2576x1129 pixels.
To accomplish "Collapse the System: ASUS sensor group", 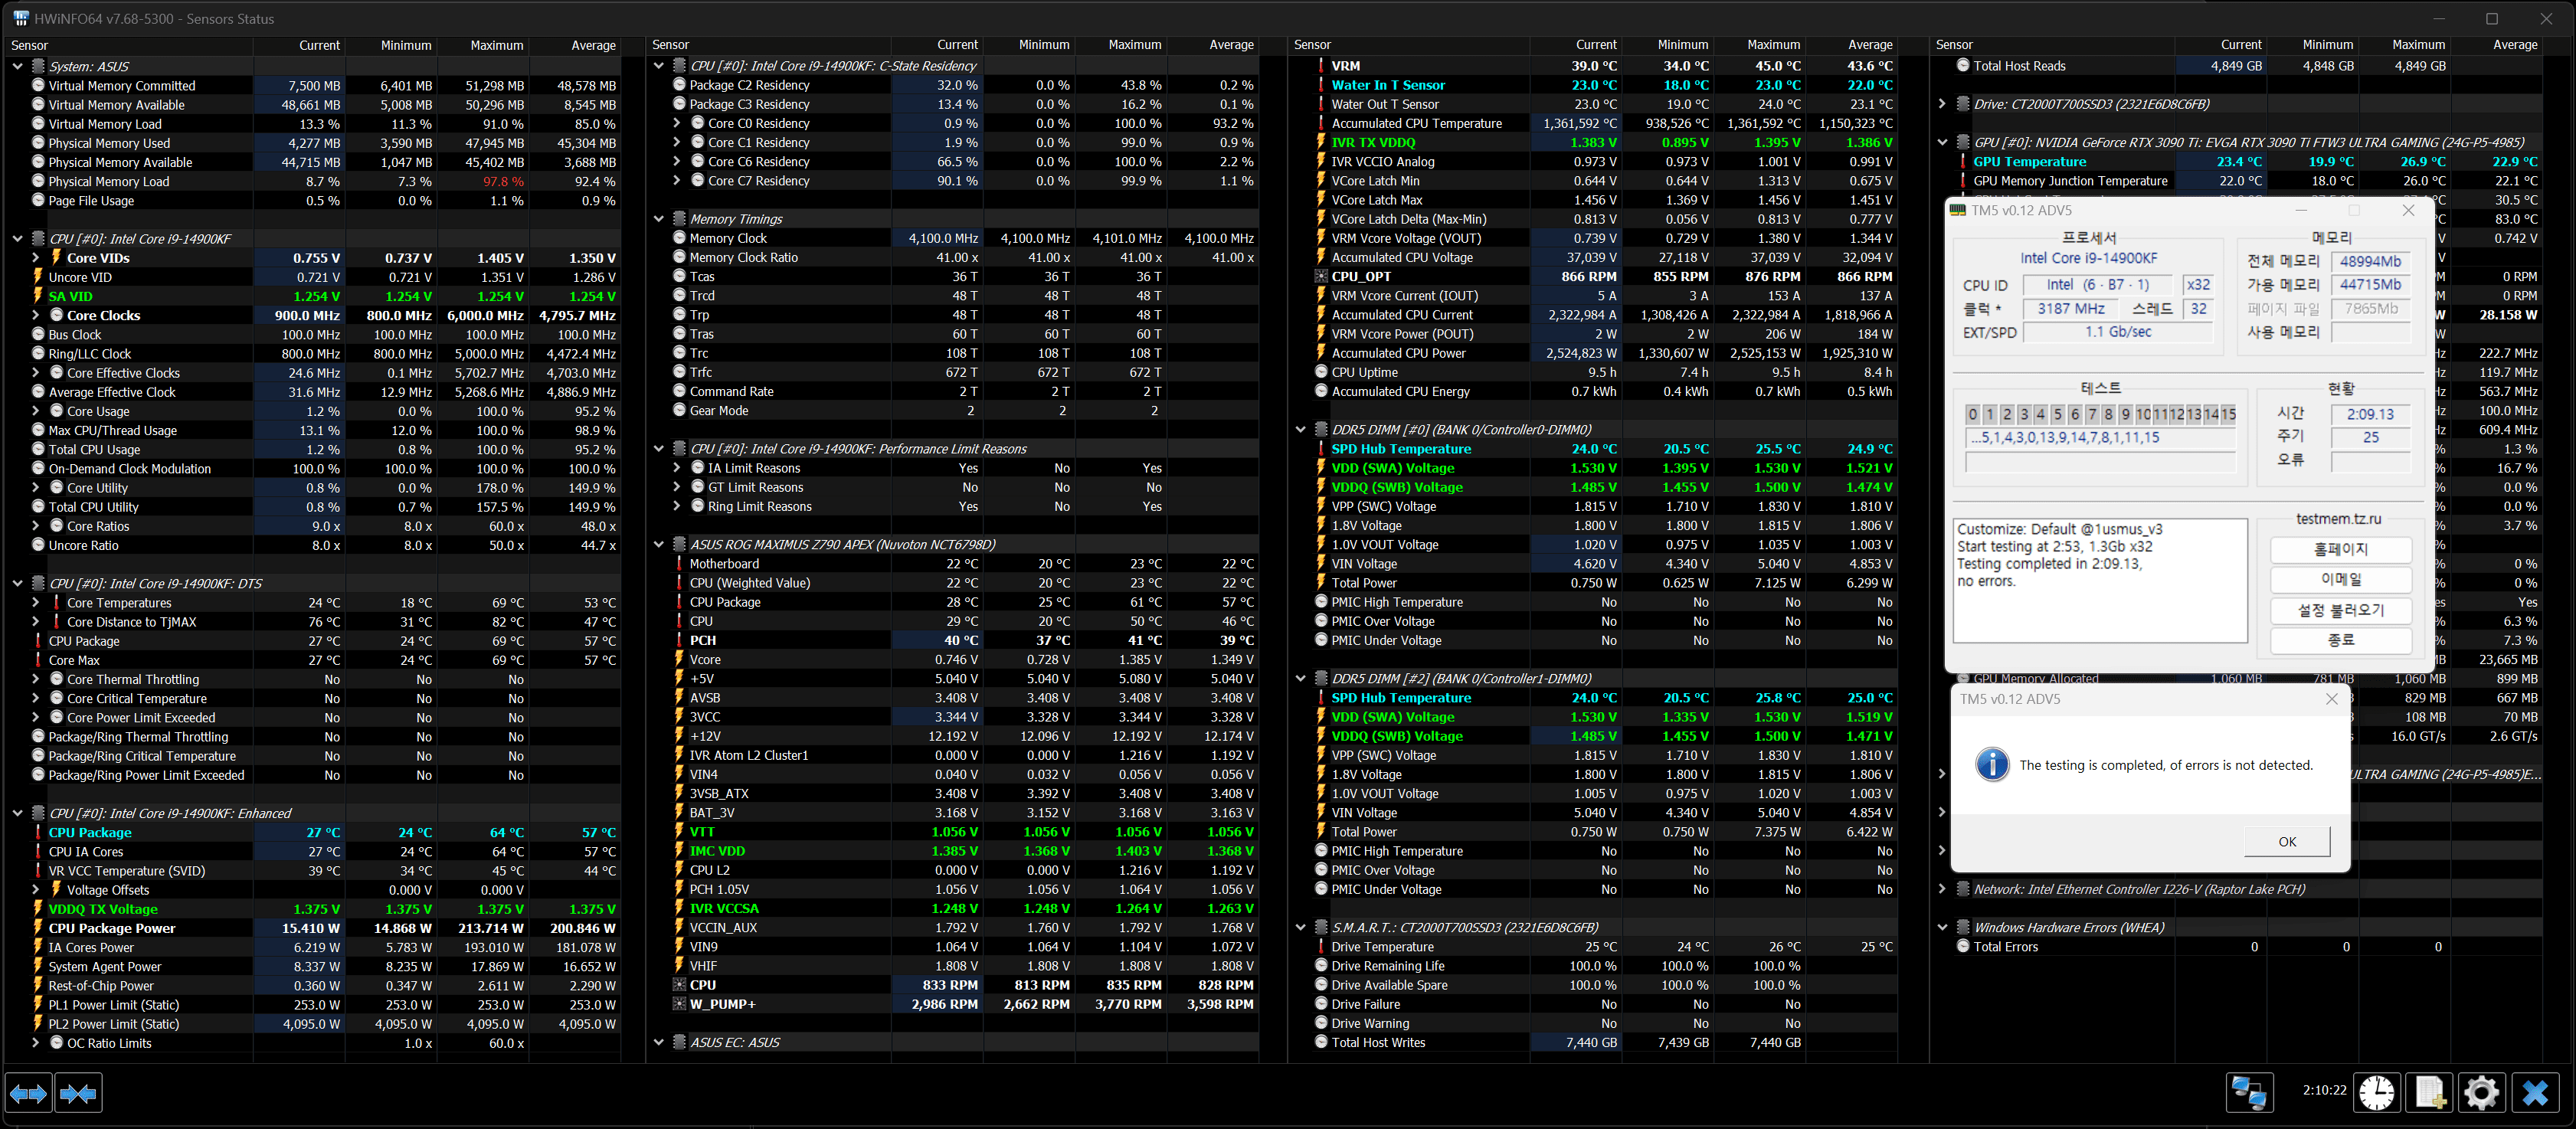I will [x=17, y=66].
